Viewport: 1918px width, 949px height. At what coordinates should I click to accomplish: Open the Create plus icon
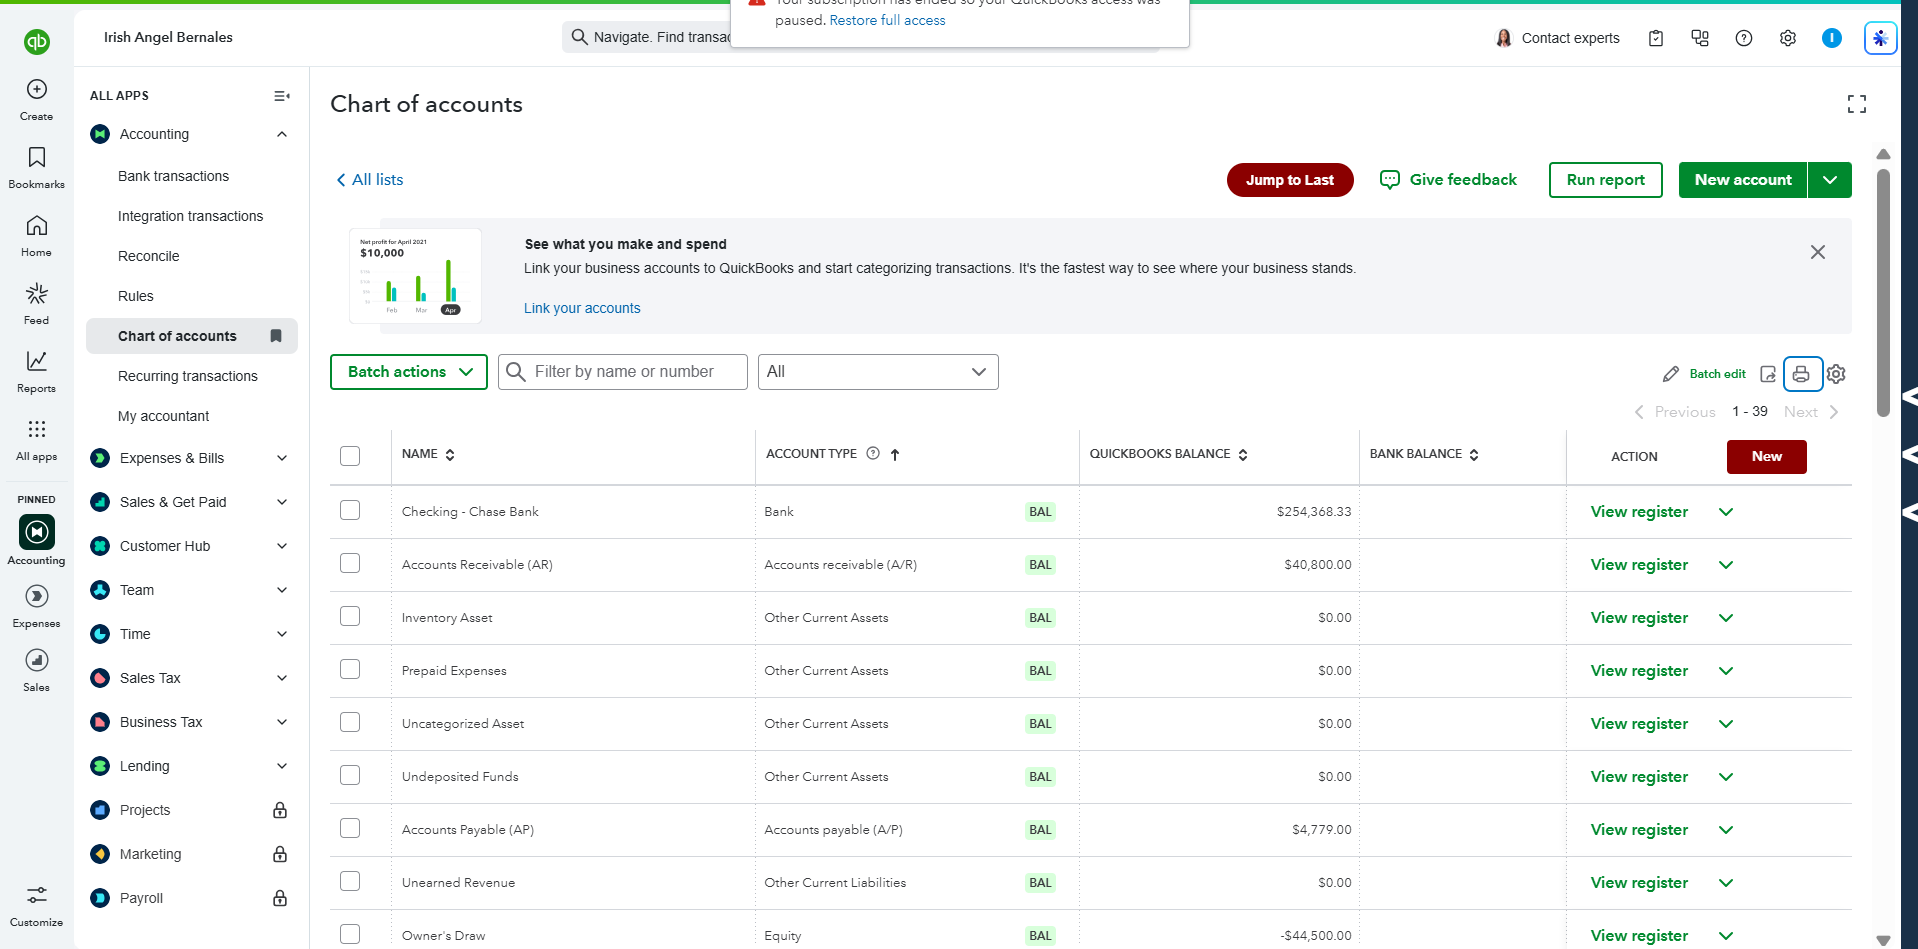37,89
